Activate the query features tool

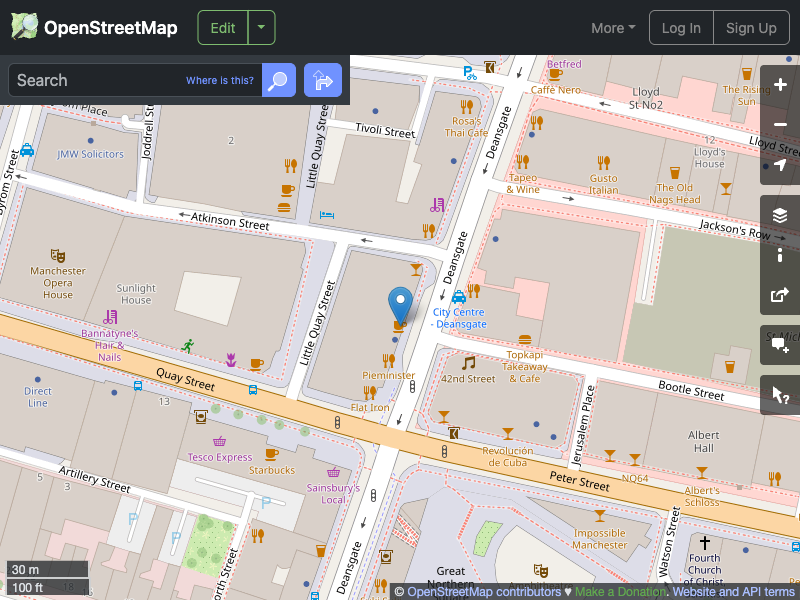[x=780, y=394]
